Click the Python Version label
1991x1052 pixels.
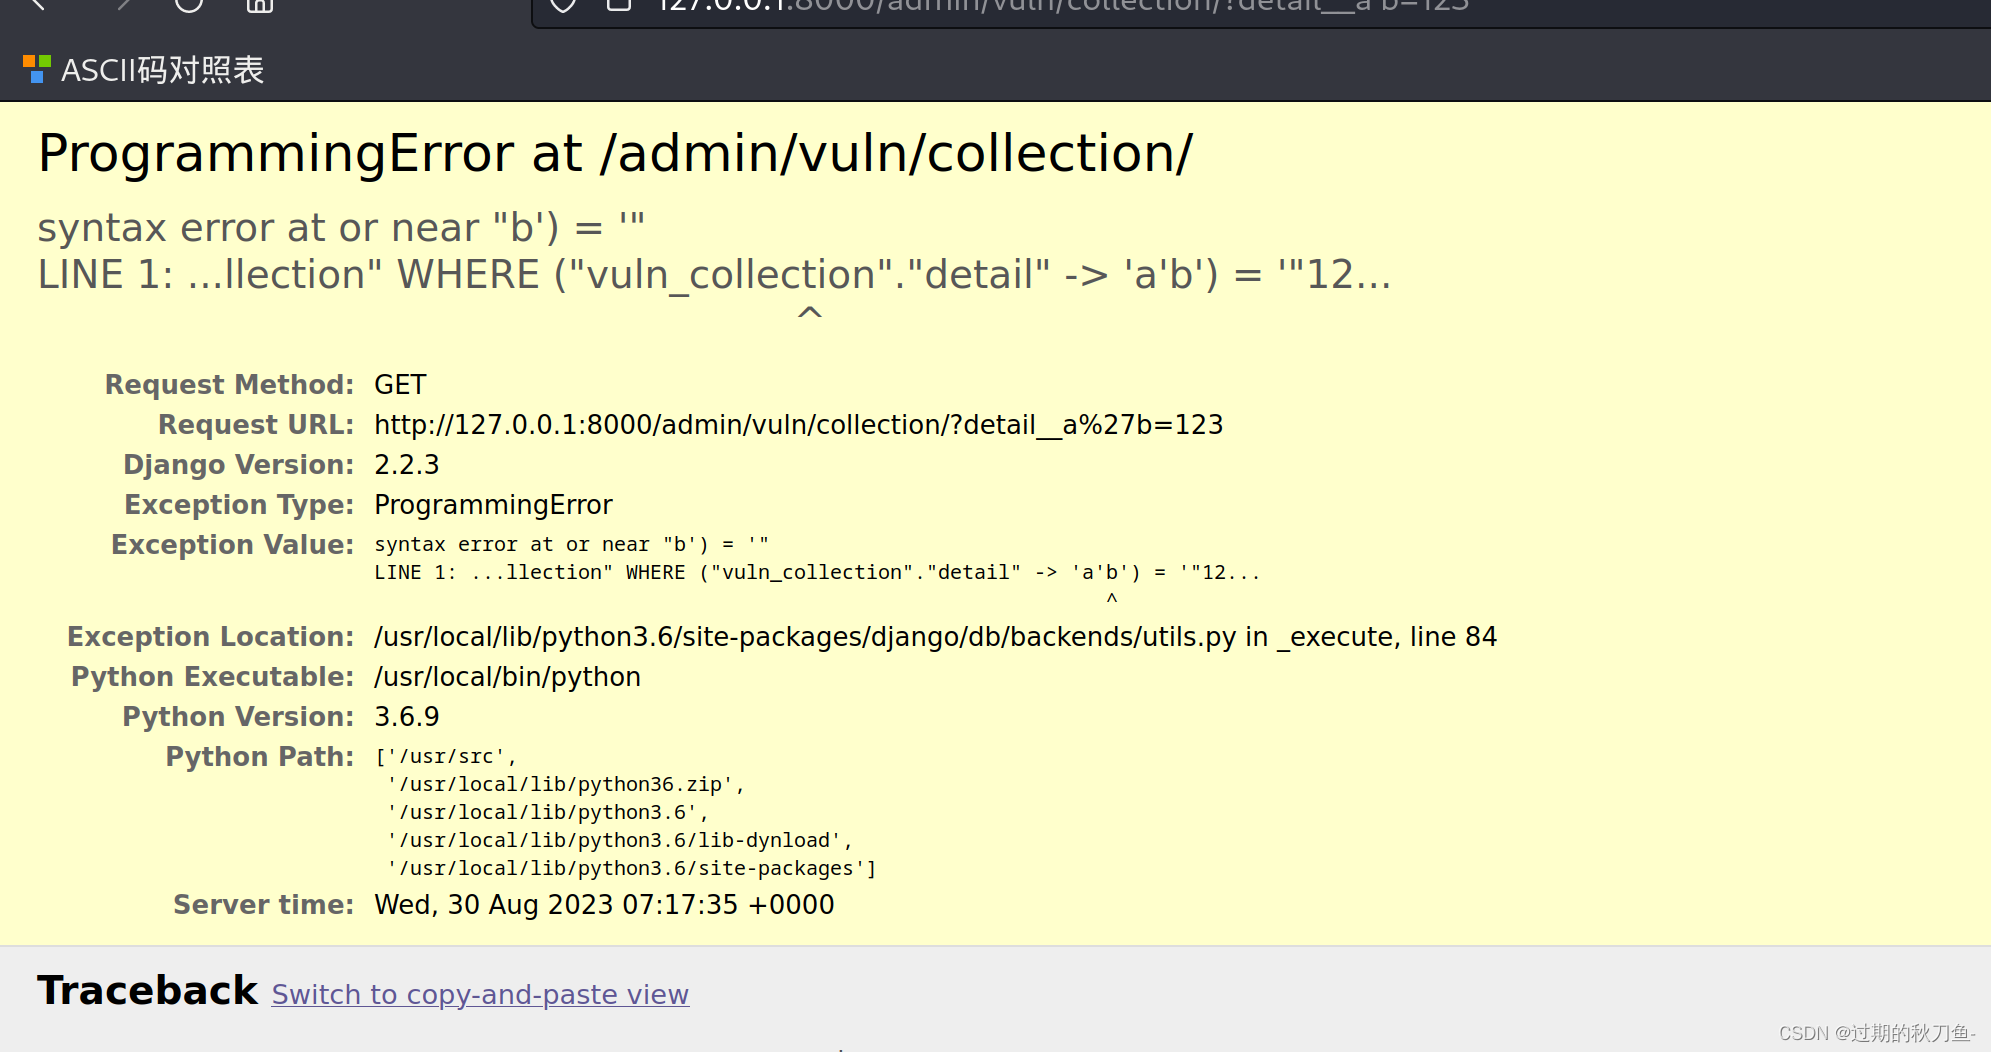coord(238,717)
